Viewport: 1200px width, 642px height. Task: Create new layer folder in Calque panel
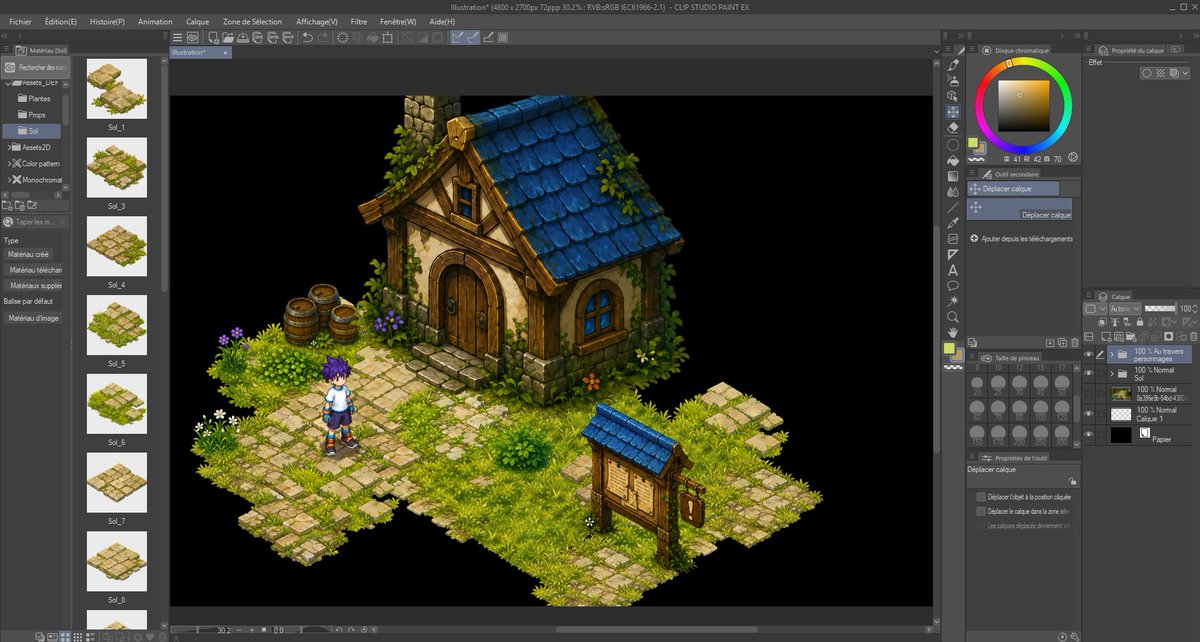pos(1130,336)
